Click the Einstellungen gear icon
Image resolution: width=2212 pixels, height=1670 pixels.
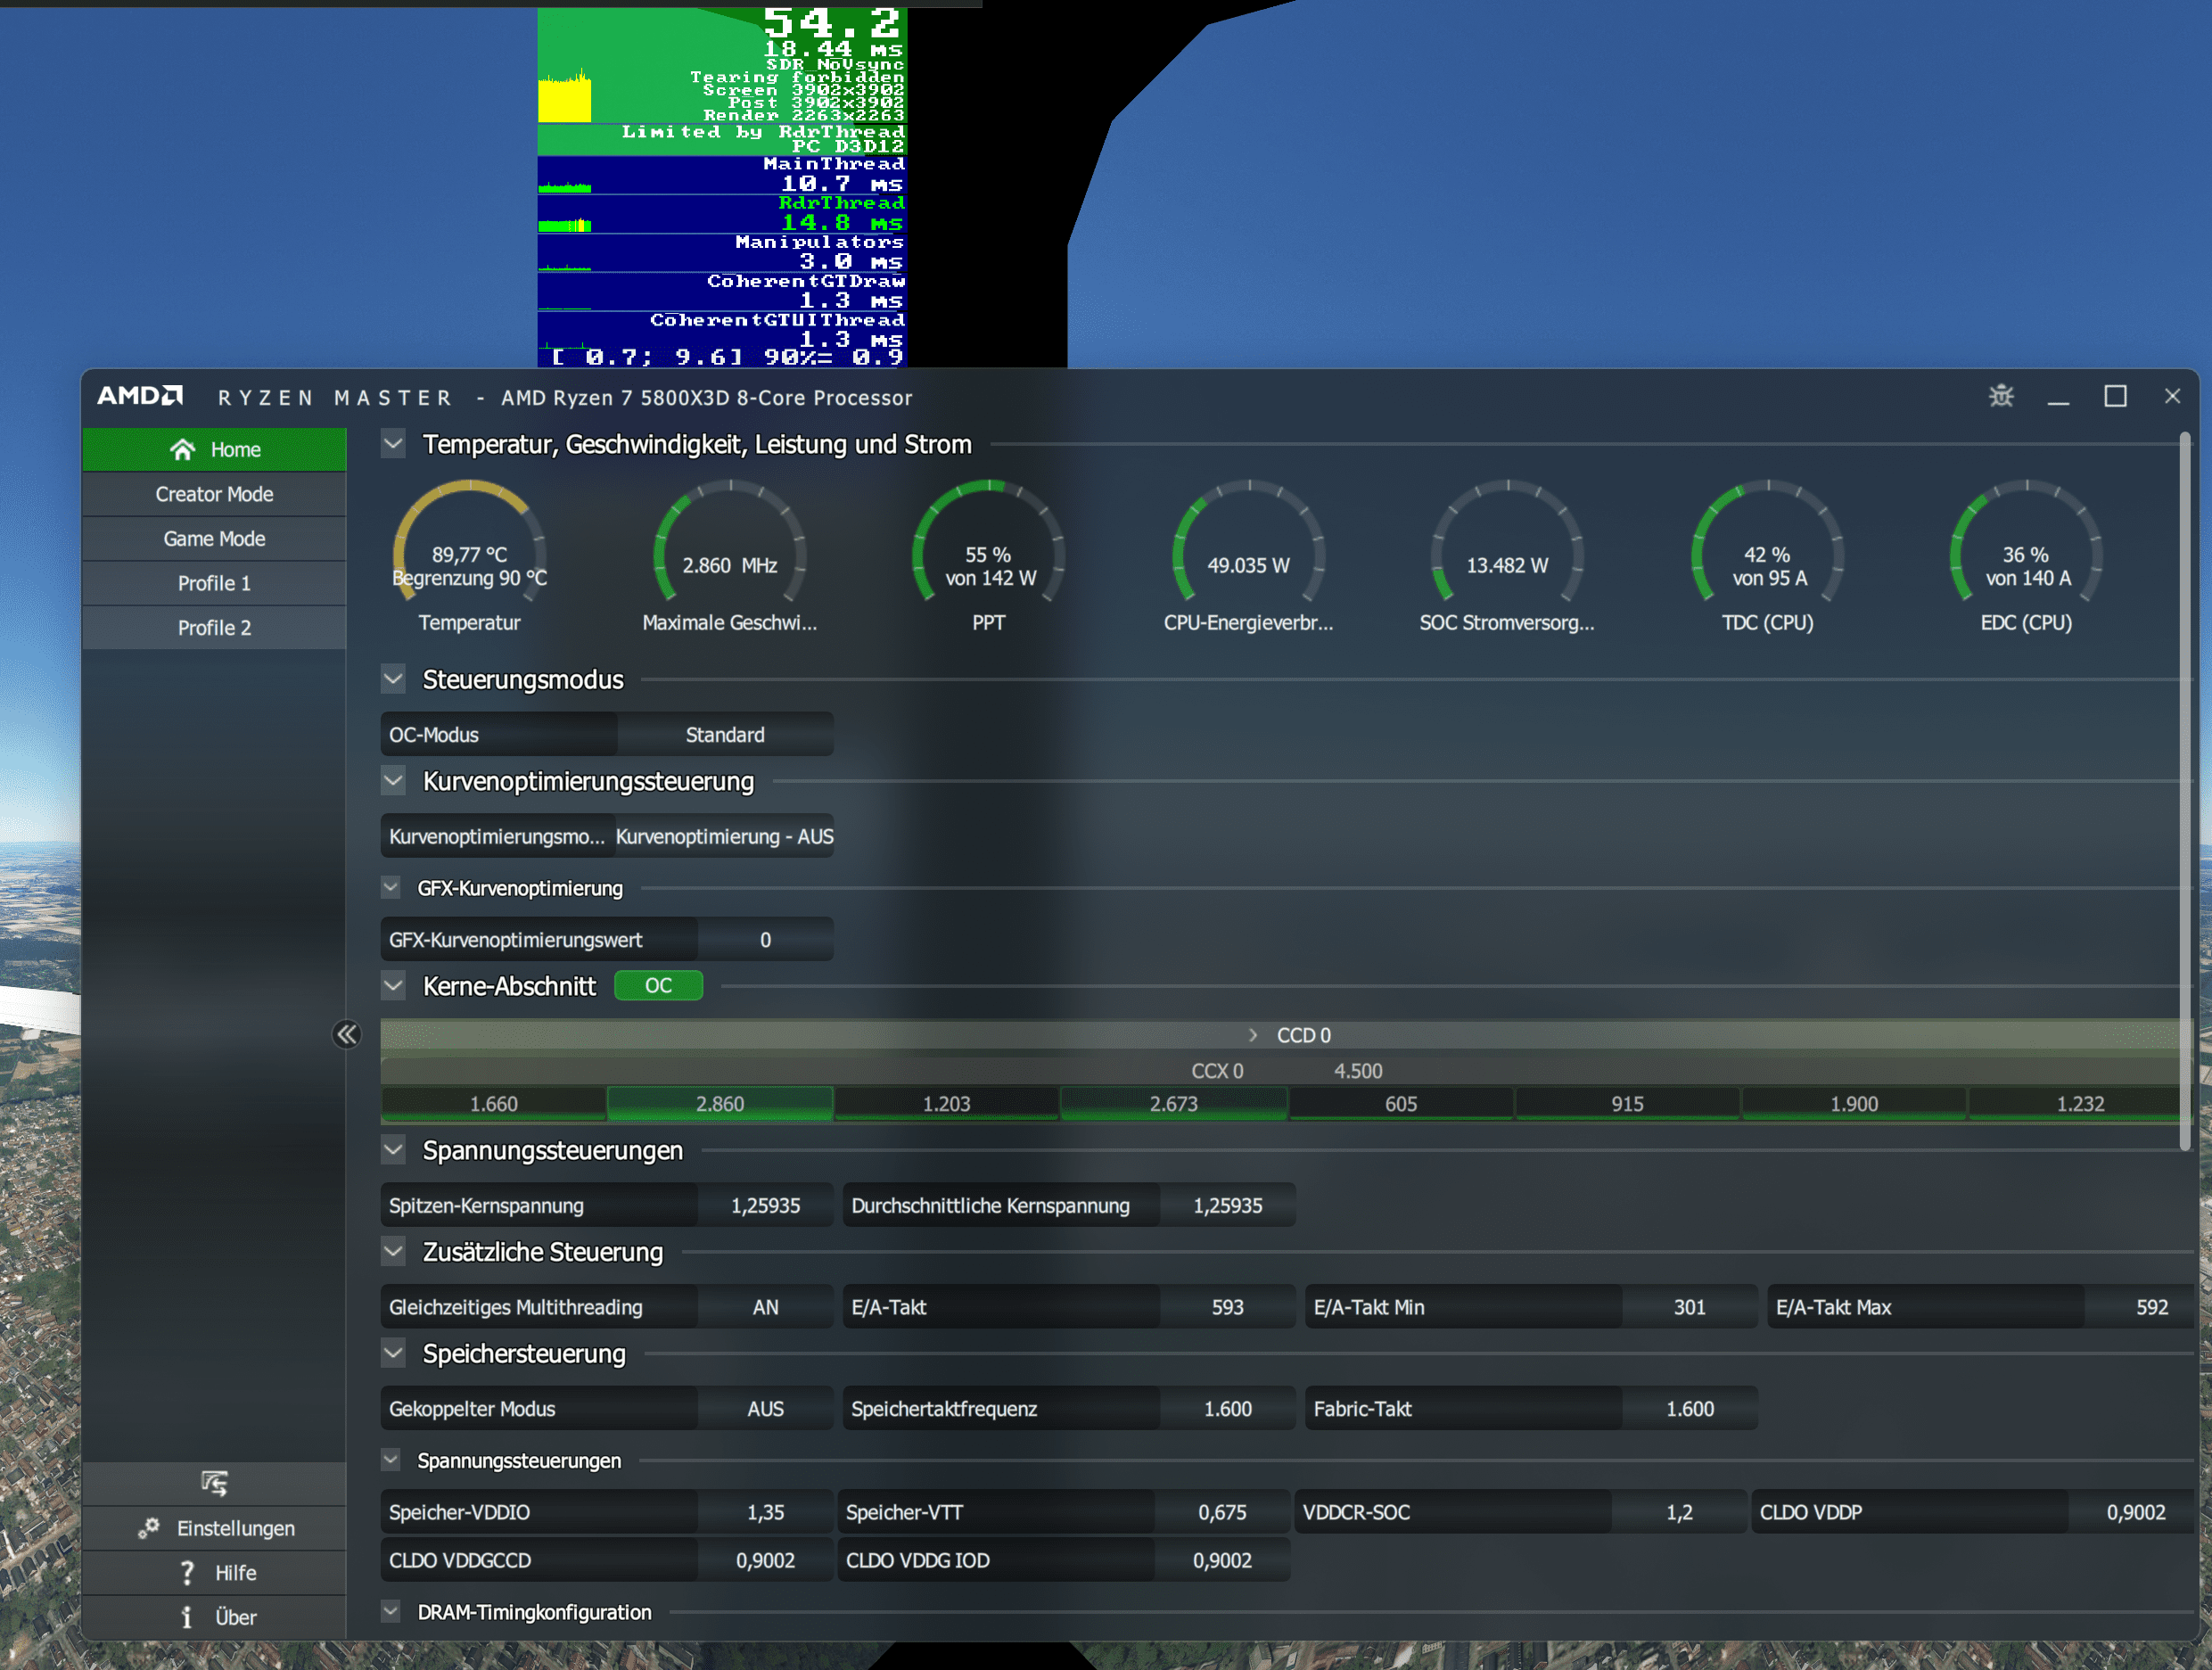coord(150,1528)
